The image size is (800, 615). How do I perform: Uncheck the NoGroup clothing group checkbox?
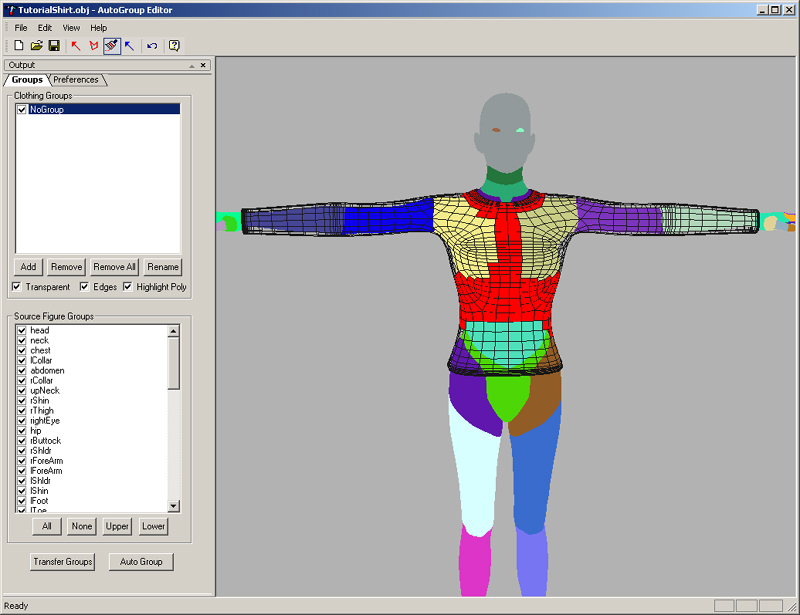[21, 109]
